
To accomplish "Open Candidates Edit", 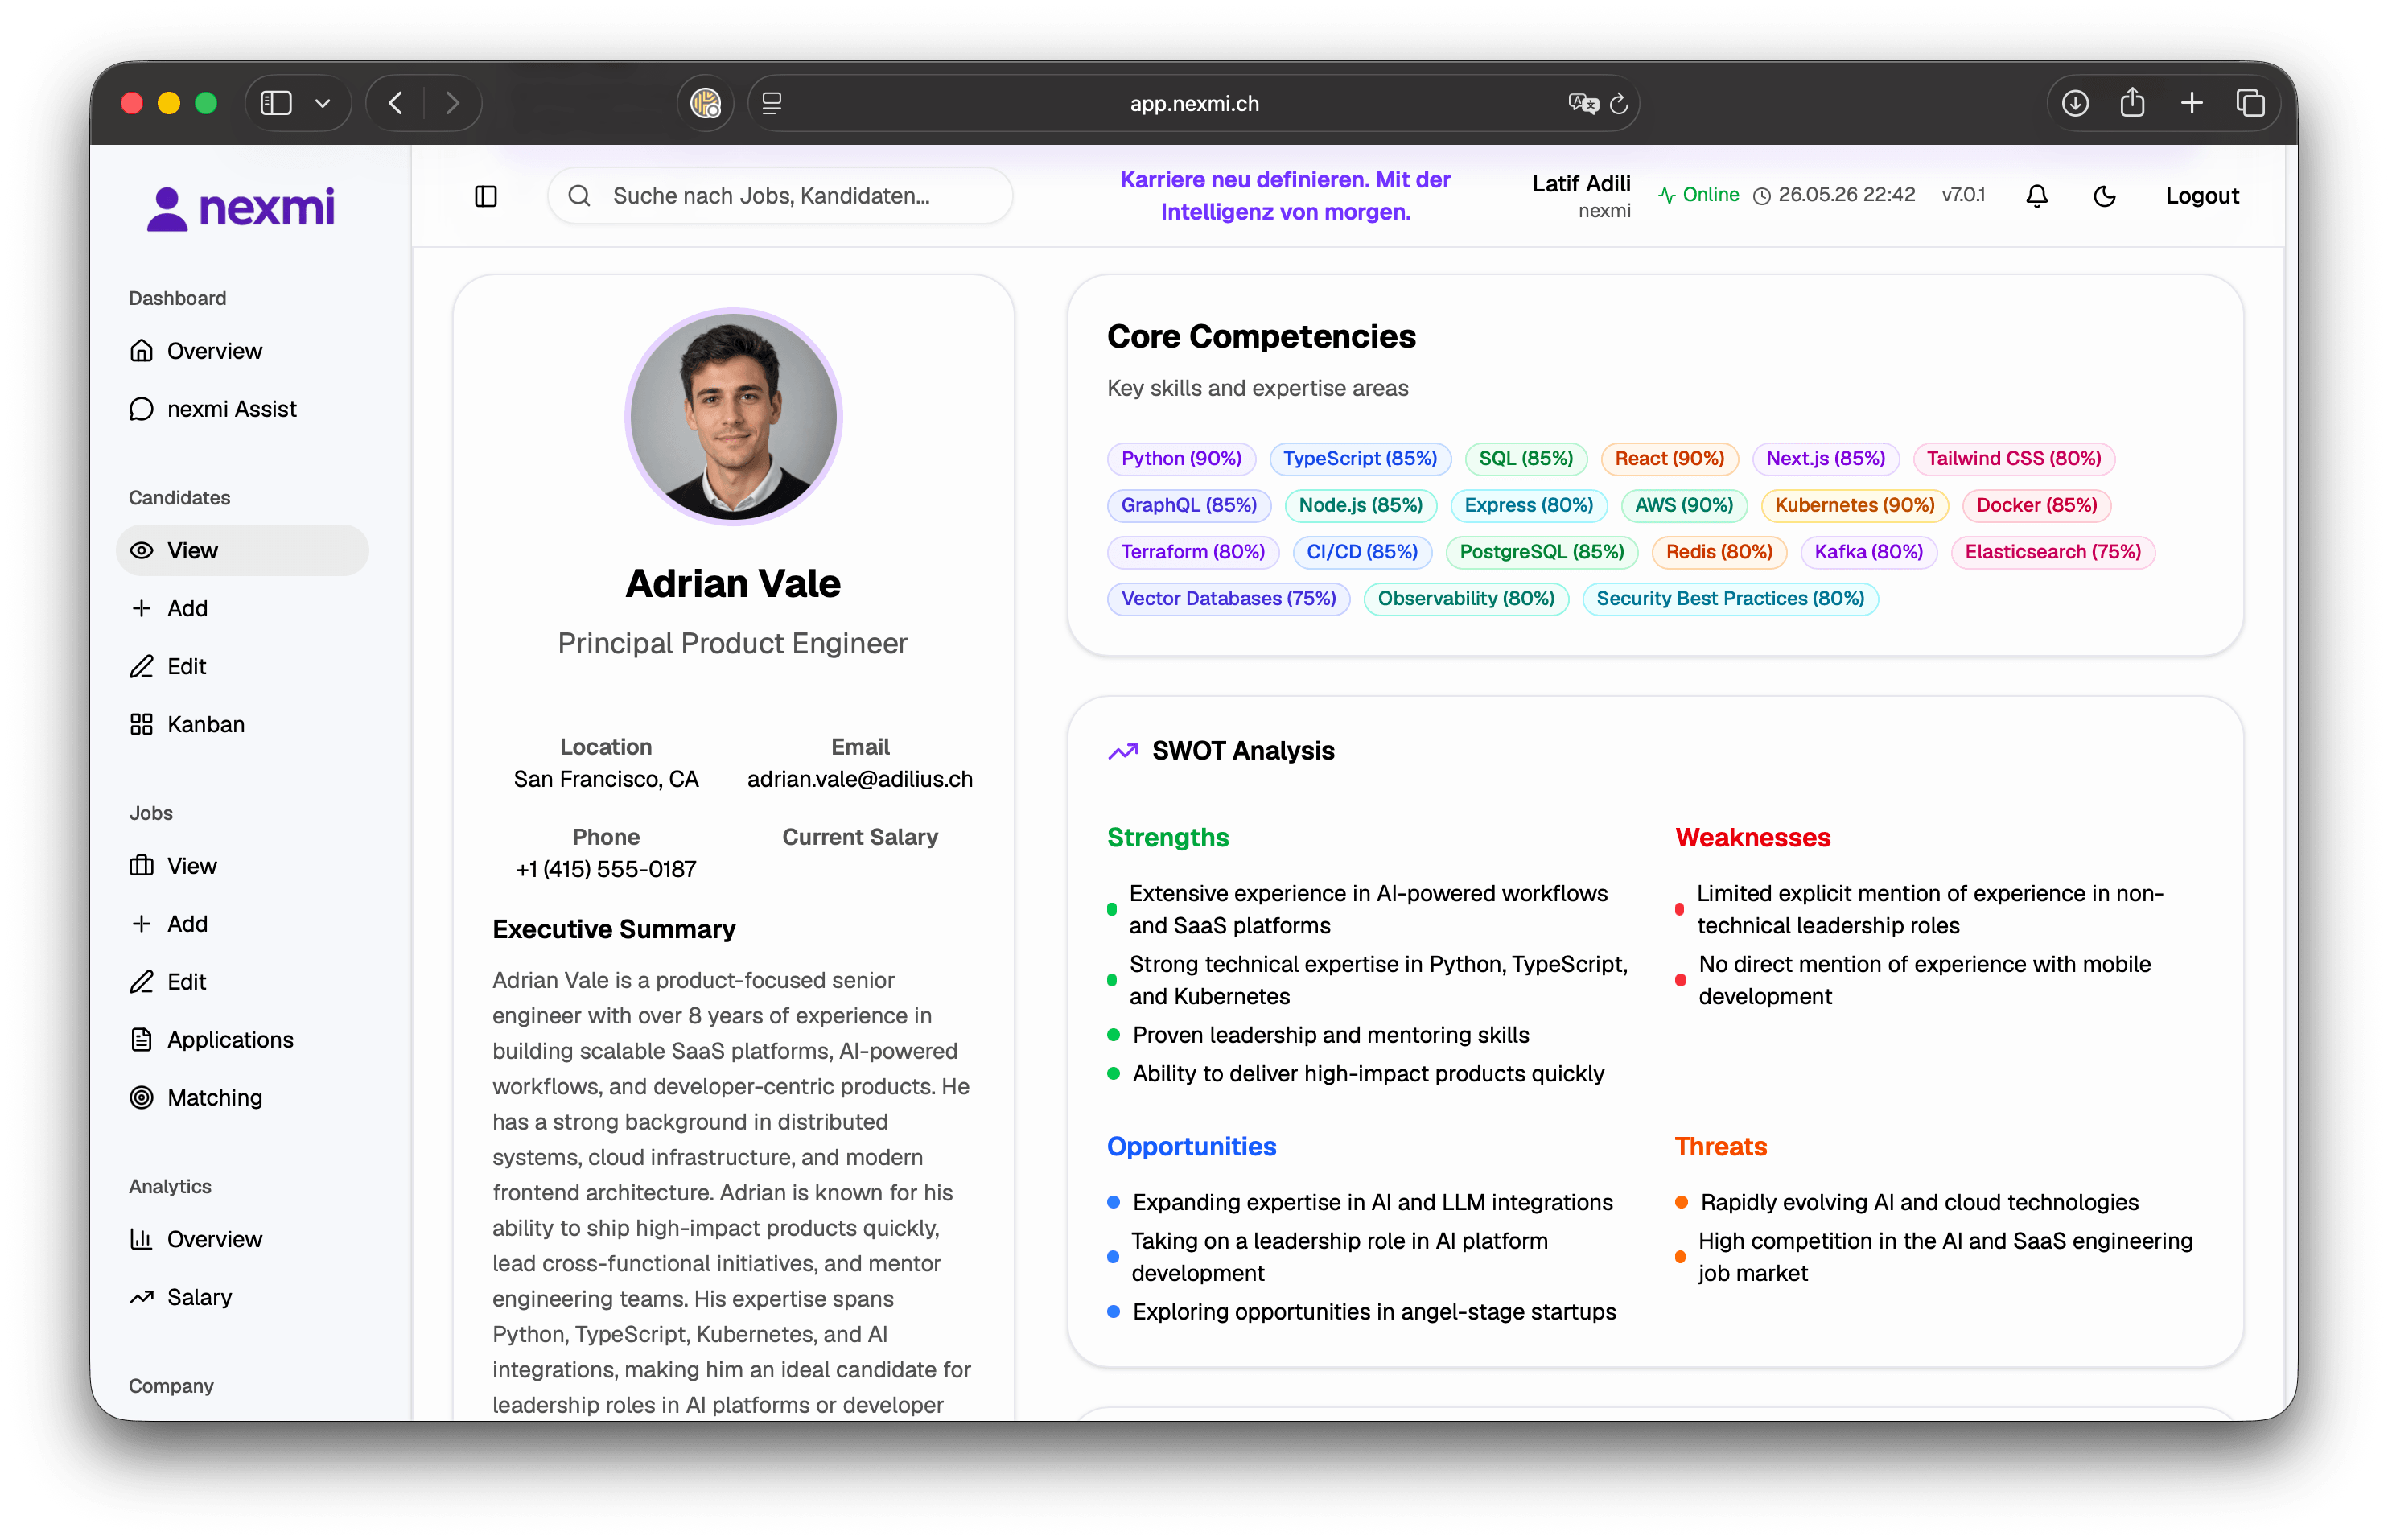I will click(x=242, y=666).
